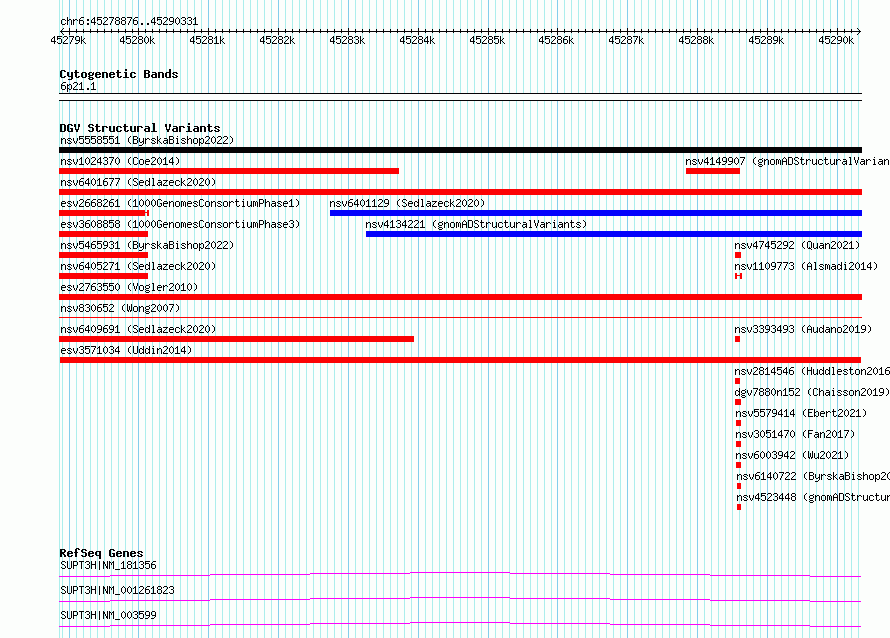Click the red bar under nsv6405271
The width and height of the screenshot is (890, 638).
coord(103,276)
